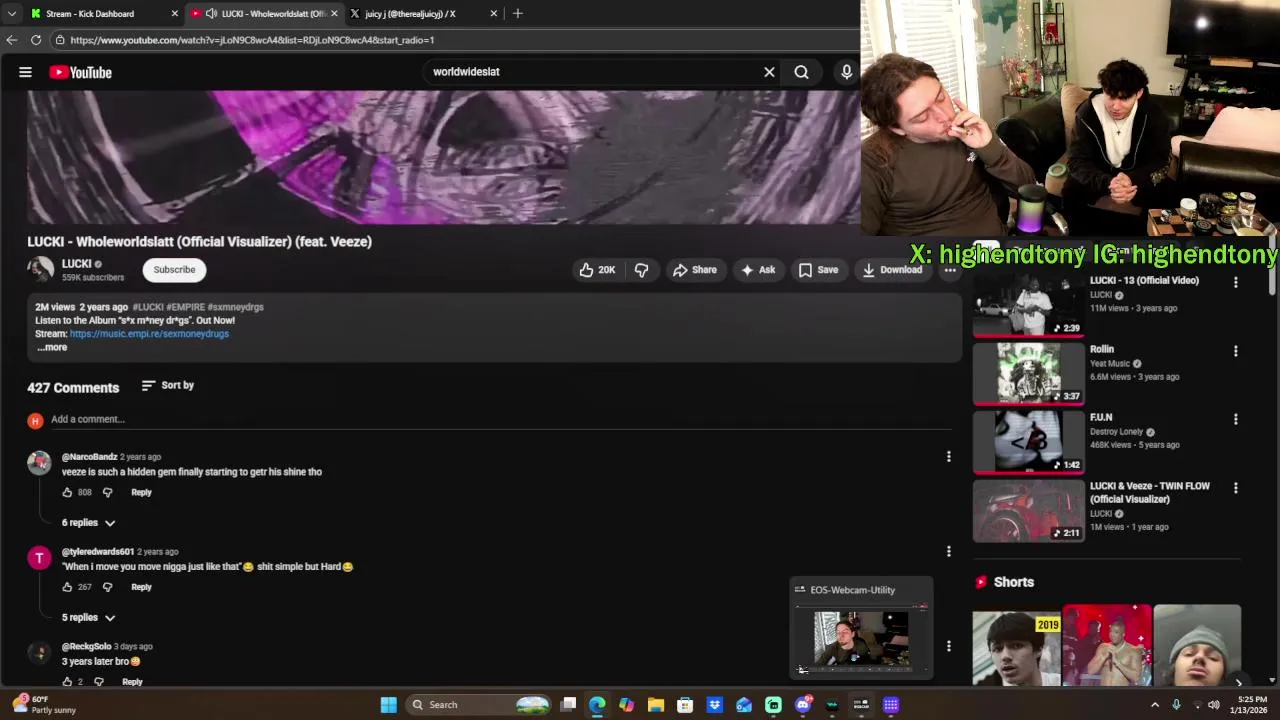Go to the YouTube home logo
Viewport: 1280px width, 720px height.
(x=80, y=72)
